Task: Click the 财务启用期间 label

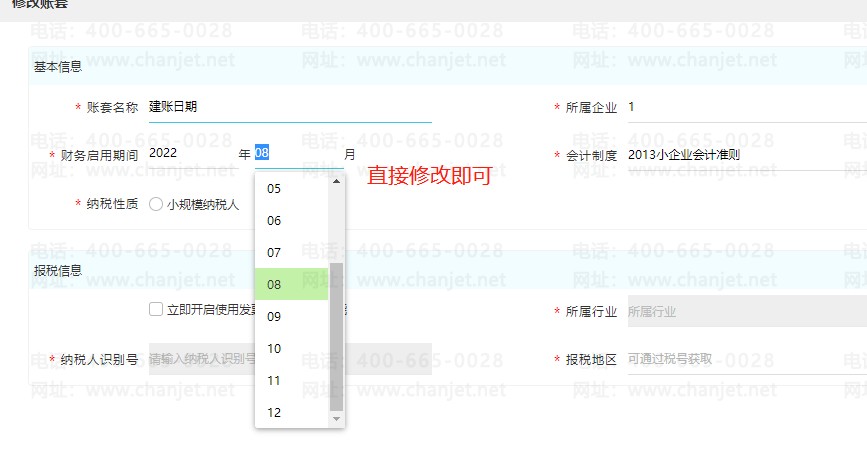Action: 100,155
